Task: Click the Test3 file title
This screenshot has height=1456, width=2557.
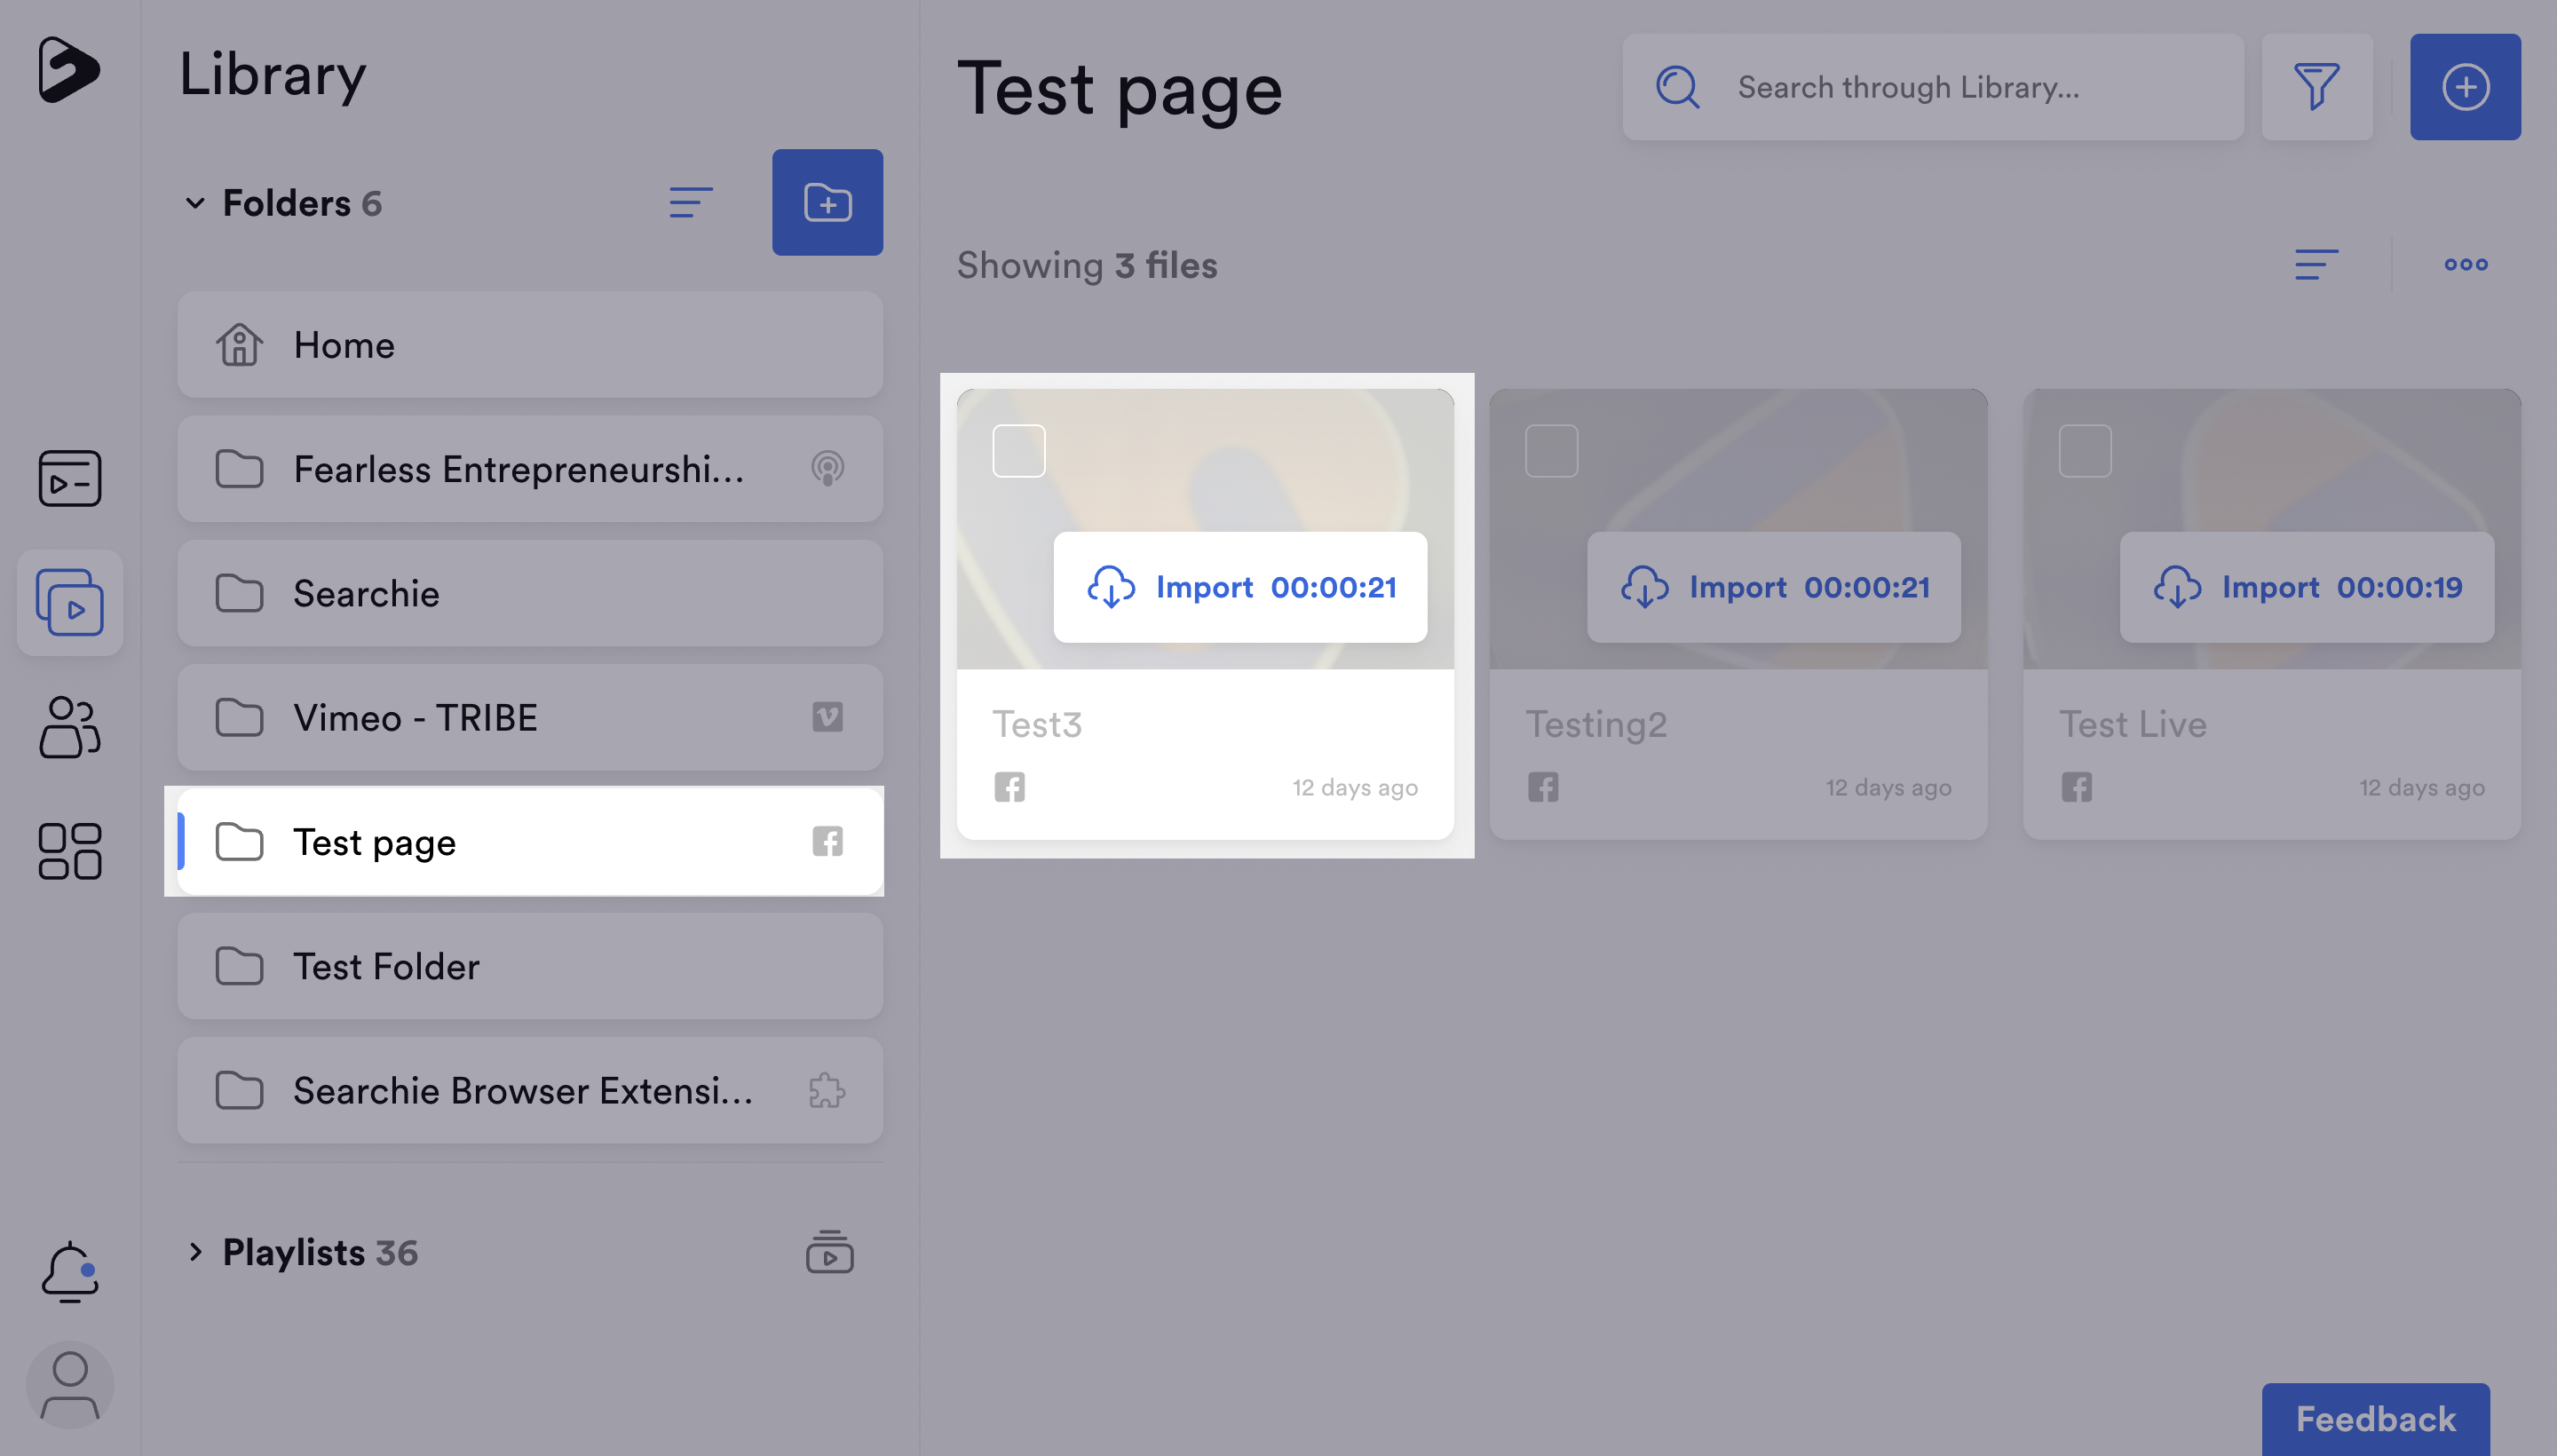Action: click(1037, 724)
